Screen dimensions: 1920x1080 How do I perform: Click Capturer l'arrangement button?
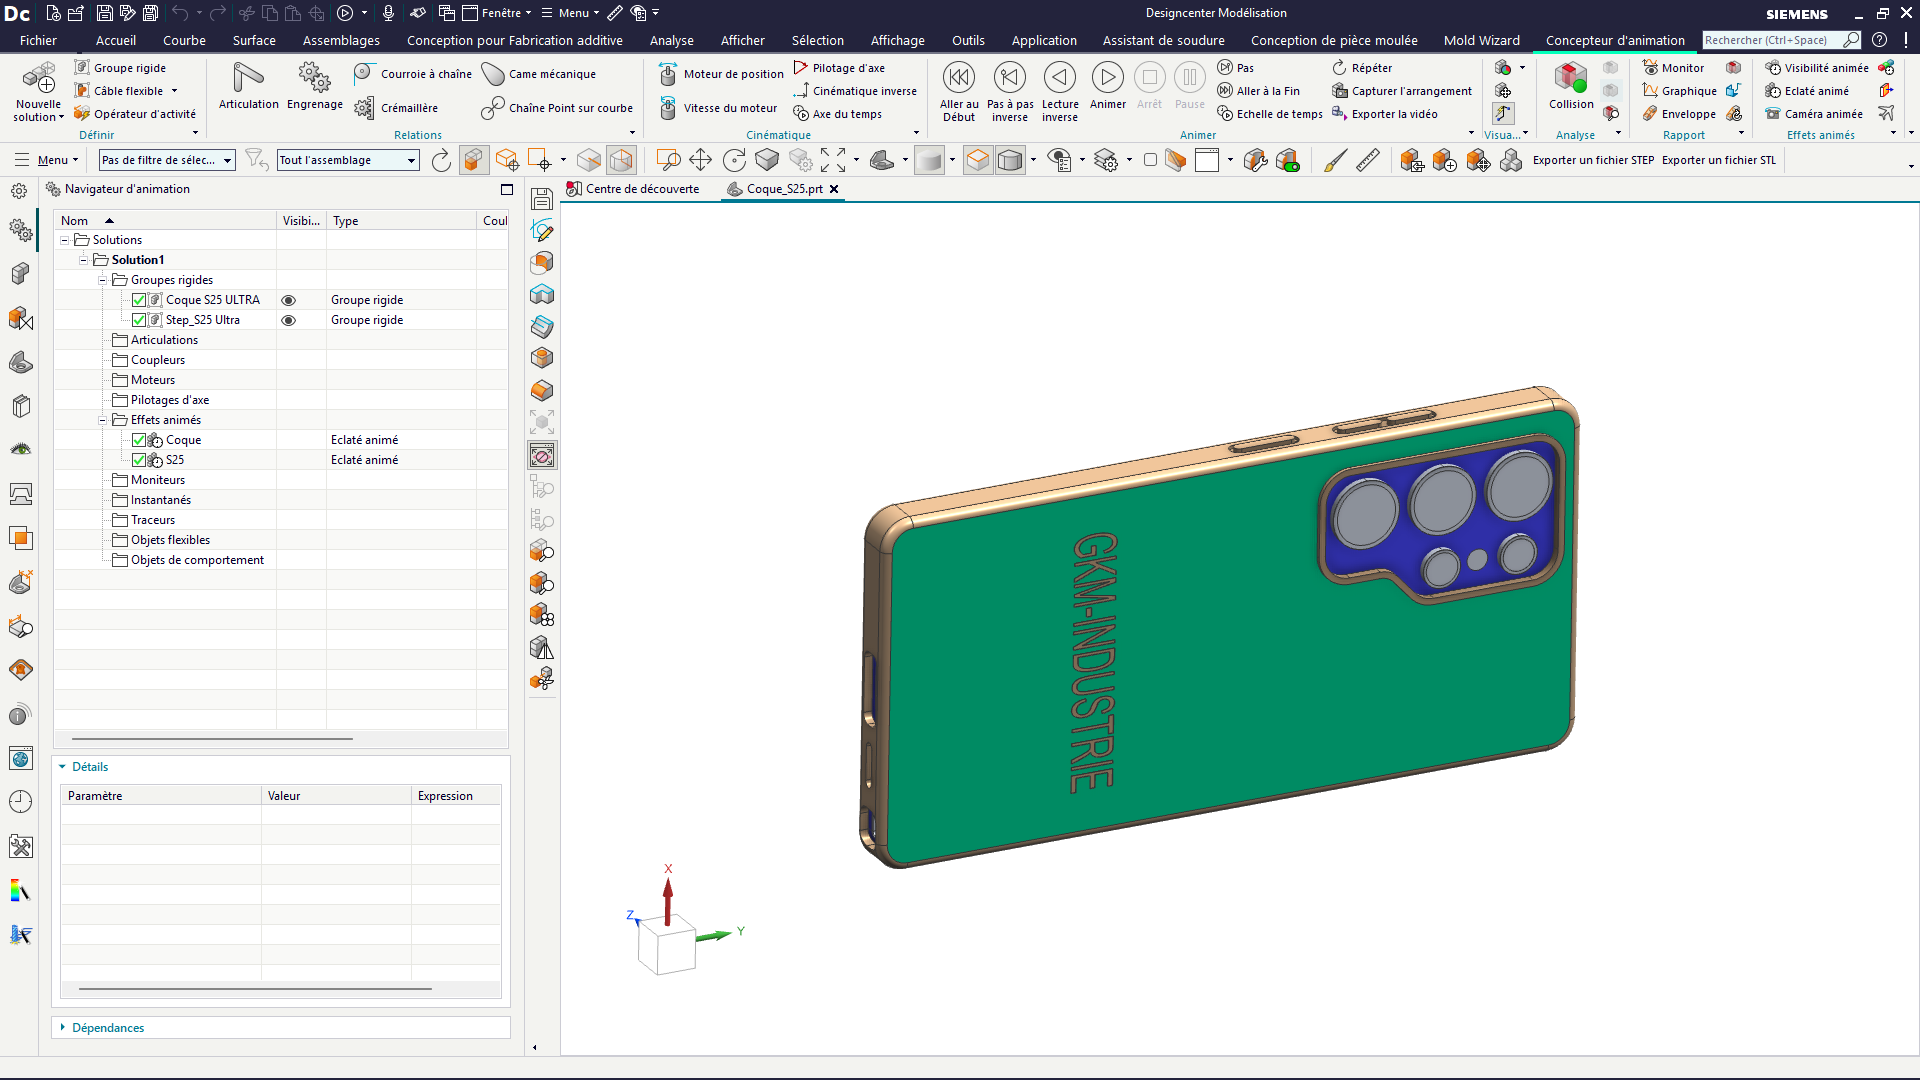coord(1402,91)
